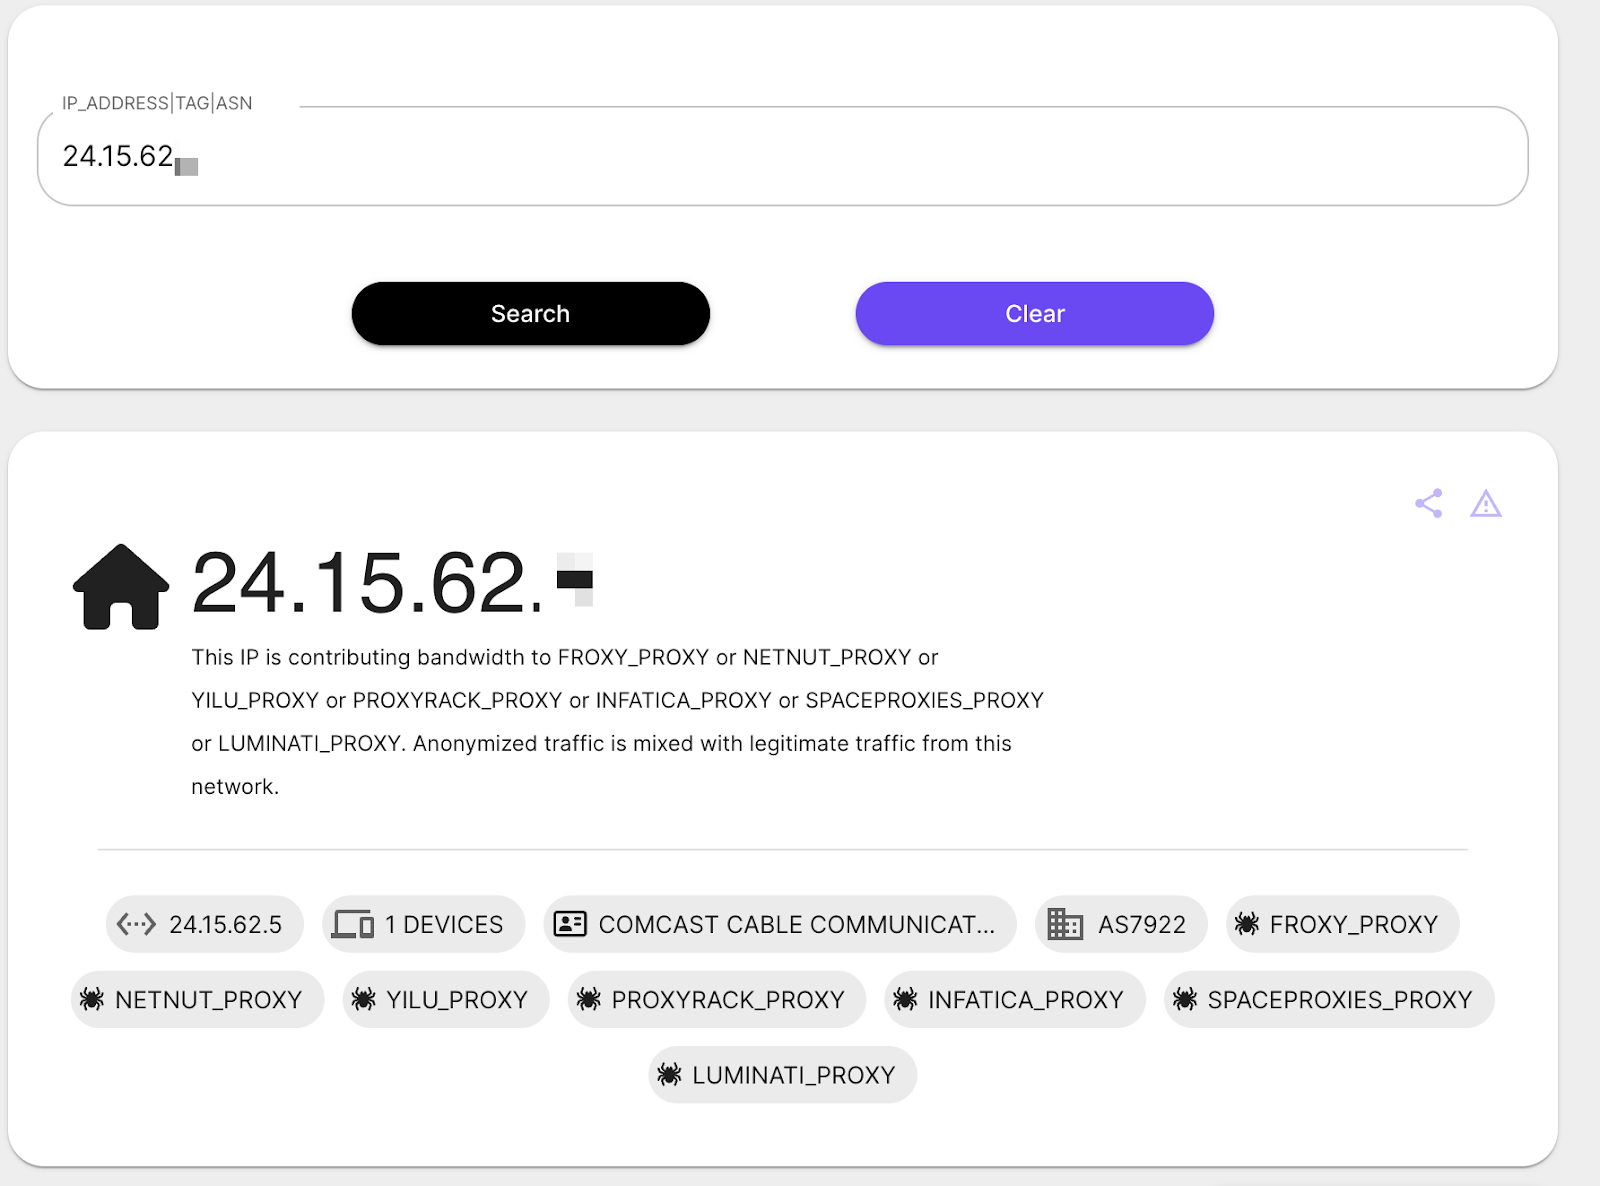Image resolution: width=1600 pixels, height=1186 pixels.
Task: Open the AS7922 chip label
Action: point(1142,925)
